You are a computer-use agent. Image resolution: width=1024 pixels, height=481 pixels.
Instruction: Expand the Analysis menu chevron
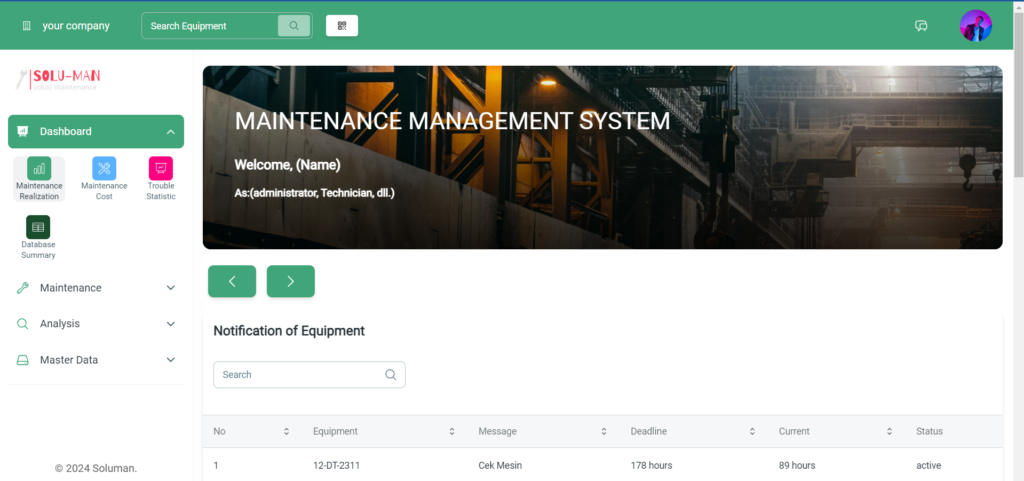coord(170,324)
